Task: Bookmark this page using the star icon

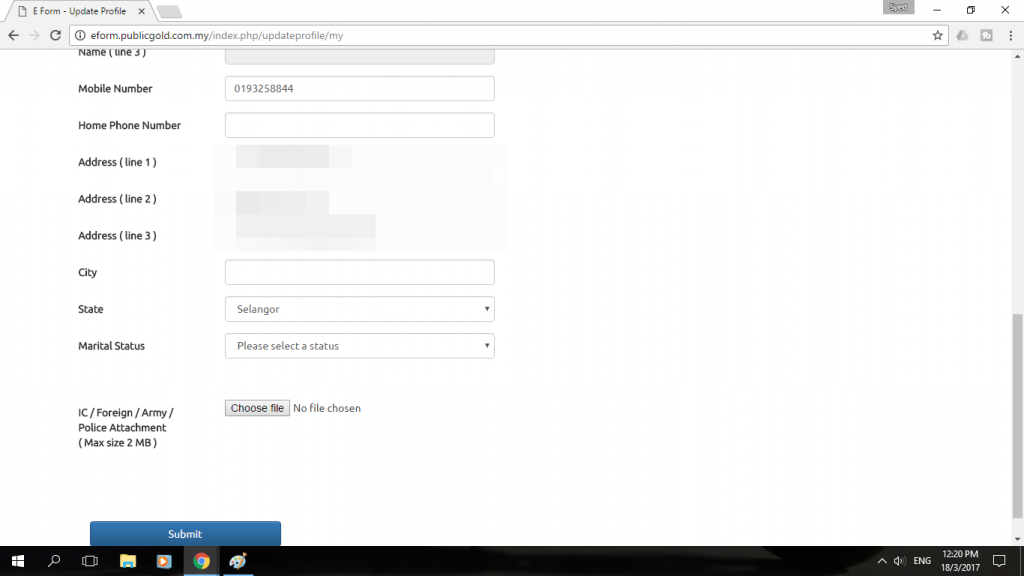Action: 937,35
